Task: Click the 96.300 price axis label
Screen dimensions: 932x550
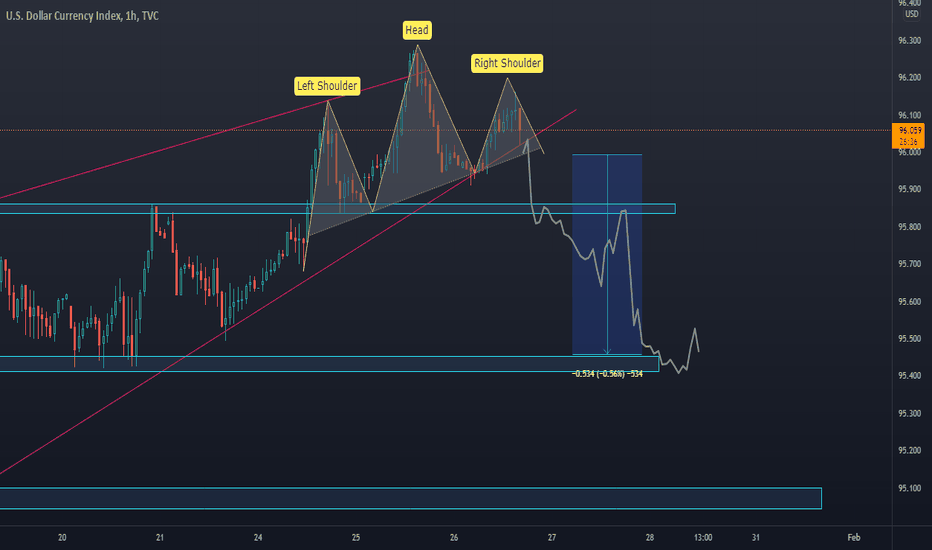Action: click(x=909, y=40)
